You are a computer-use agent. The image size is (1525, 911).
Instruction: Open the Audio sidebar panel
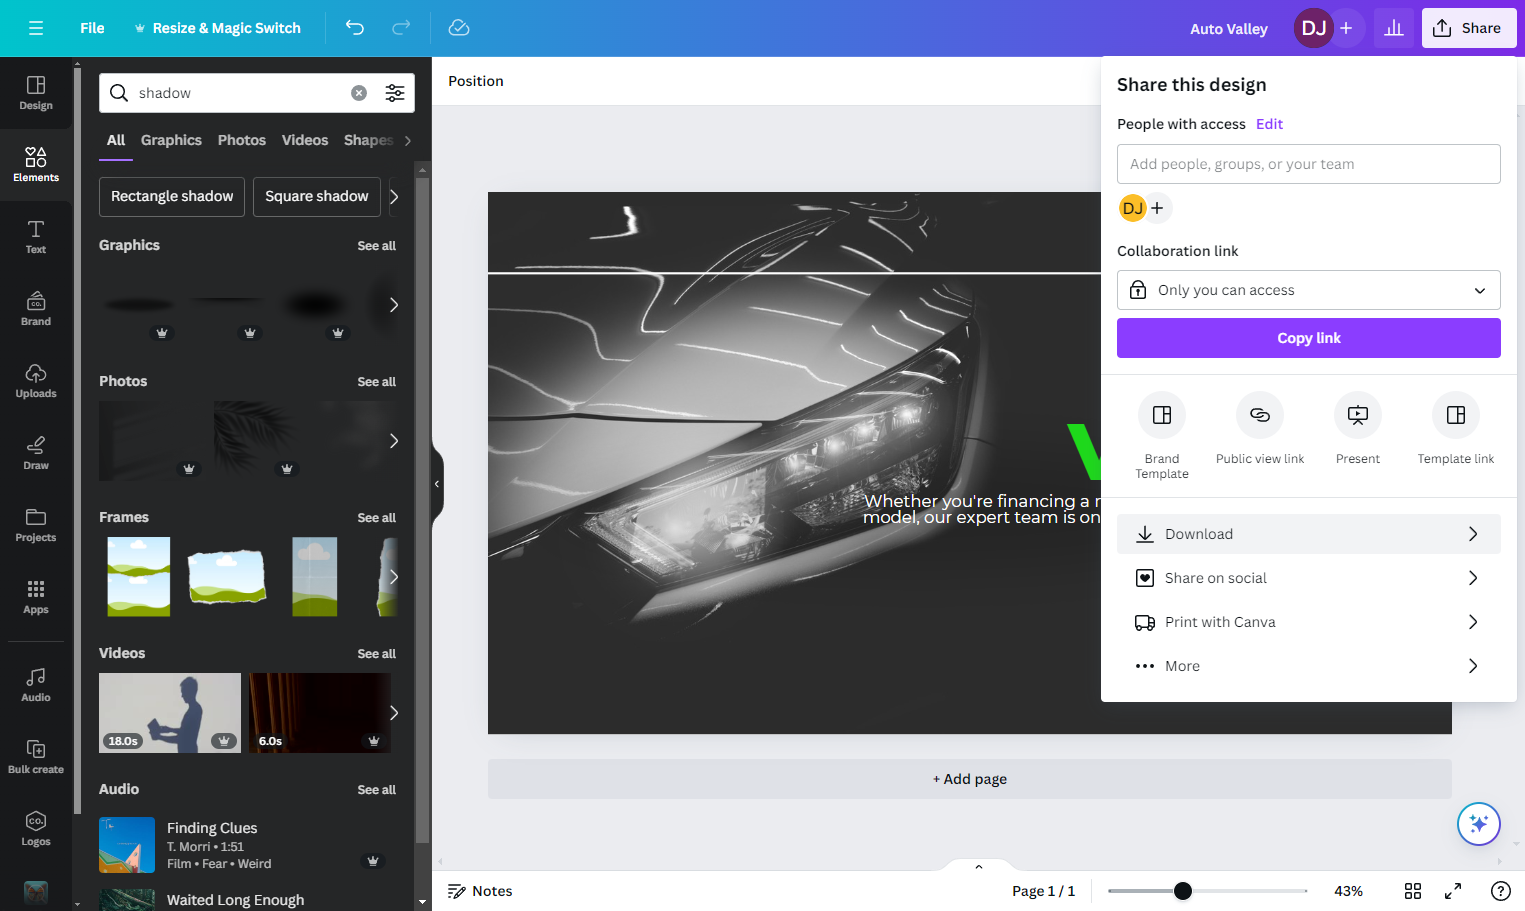(36, 685)
